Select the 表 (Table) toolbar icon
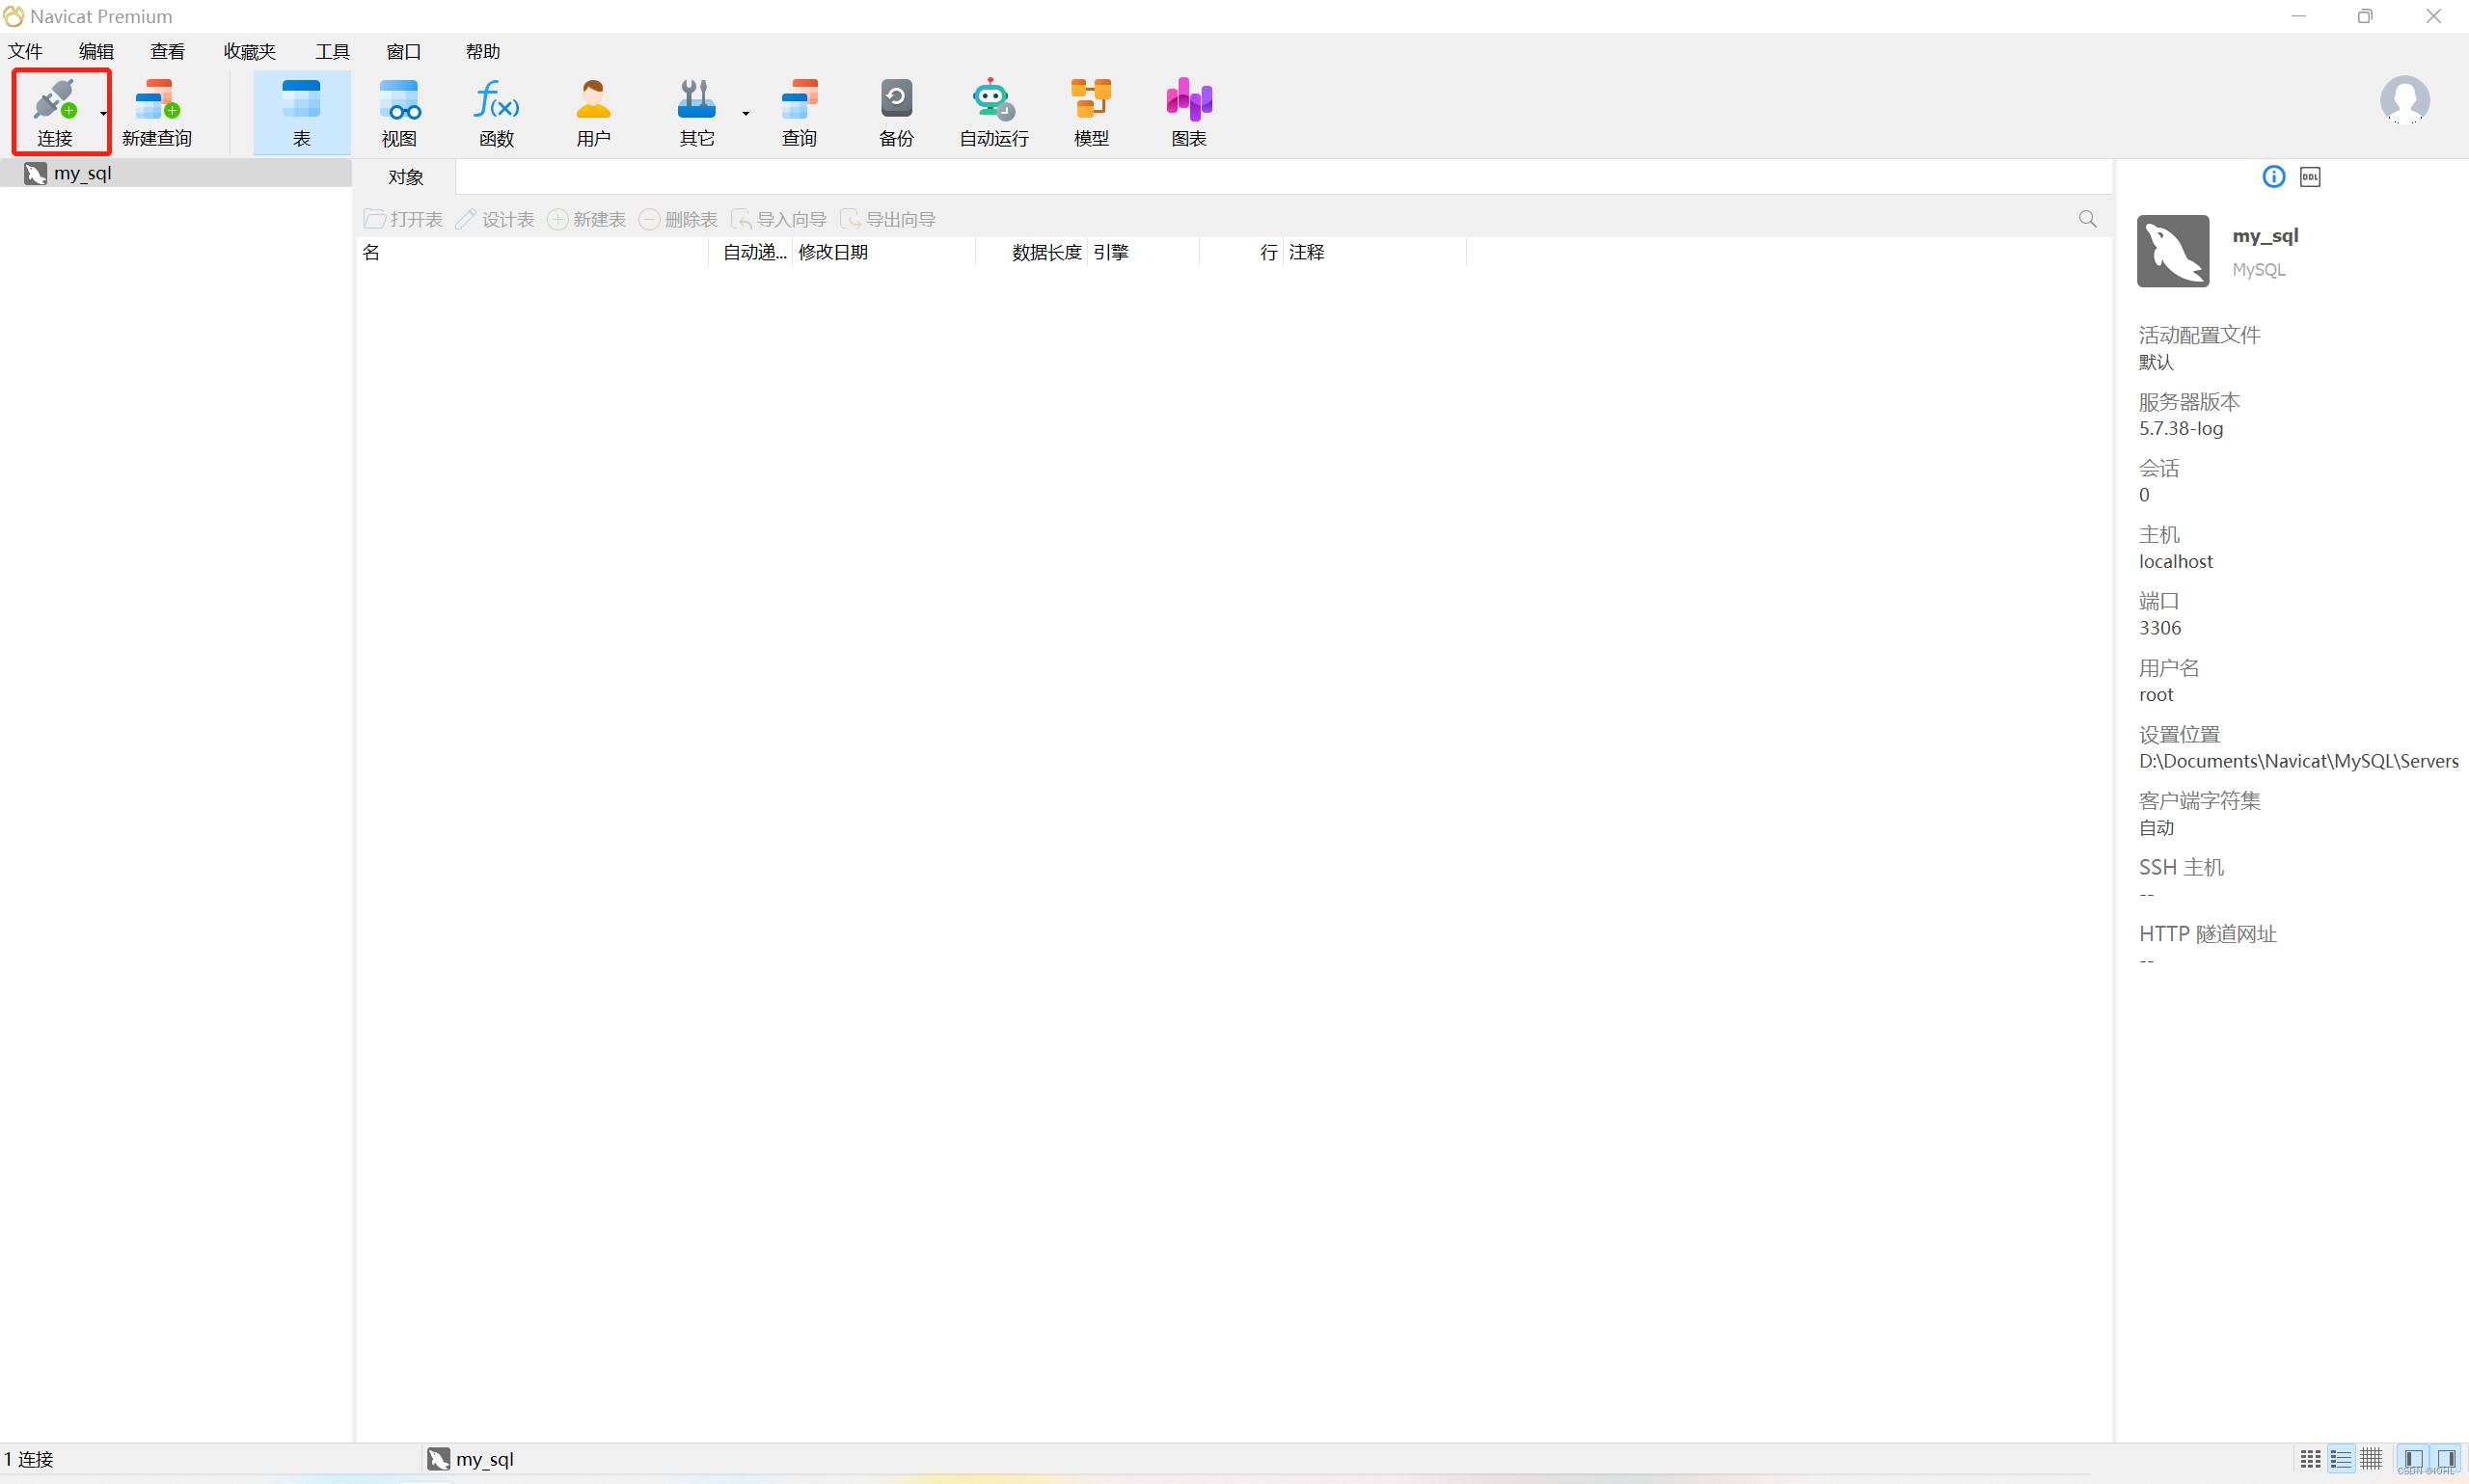Screen dimensions: 2469x1484 coord(301,112)
